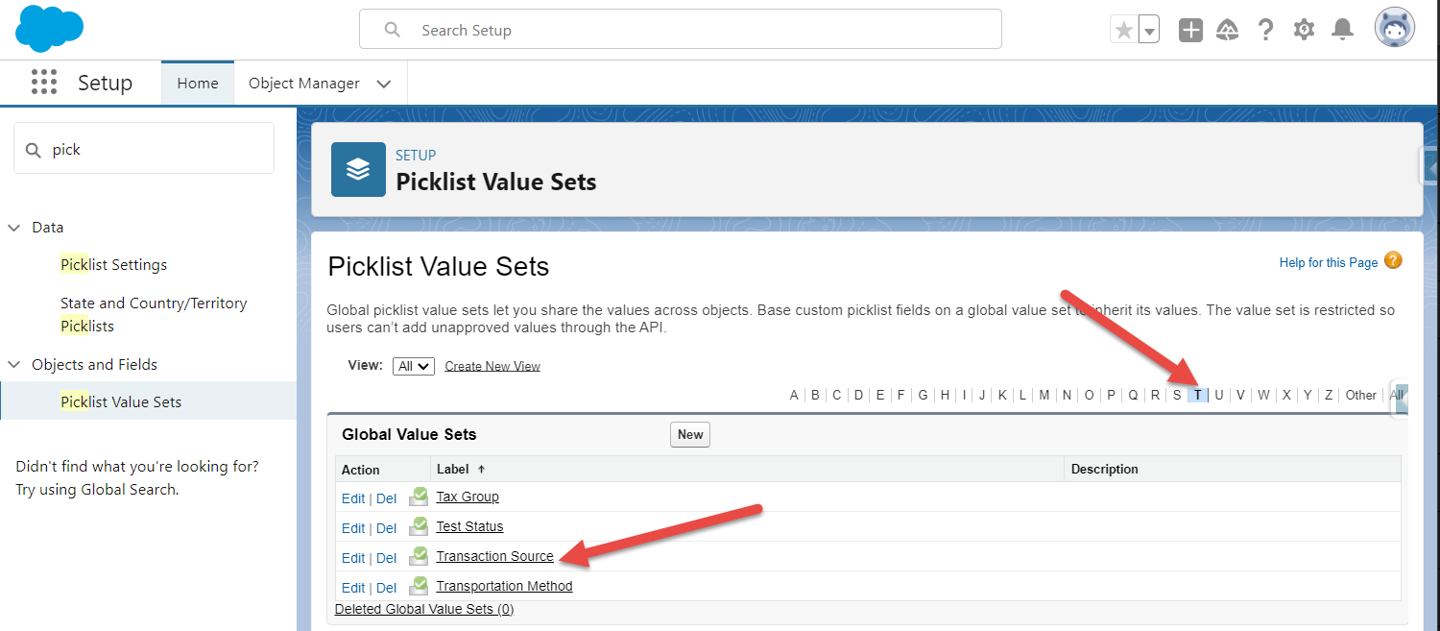Delete the Test Status value set
1440x631 pixels.
386,528
